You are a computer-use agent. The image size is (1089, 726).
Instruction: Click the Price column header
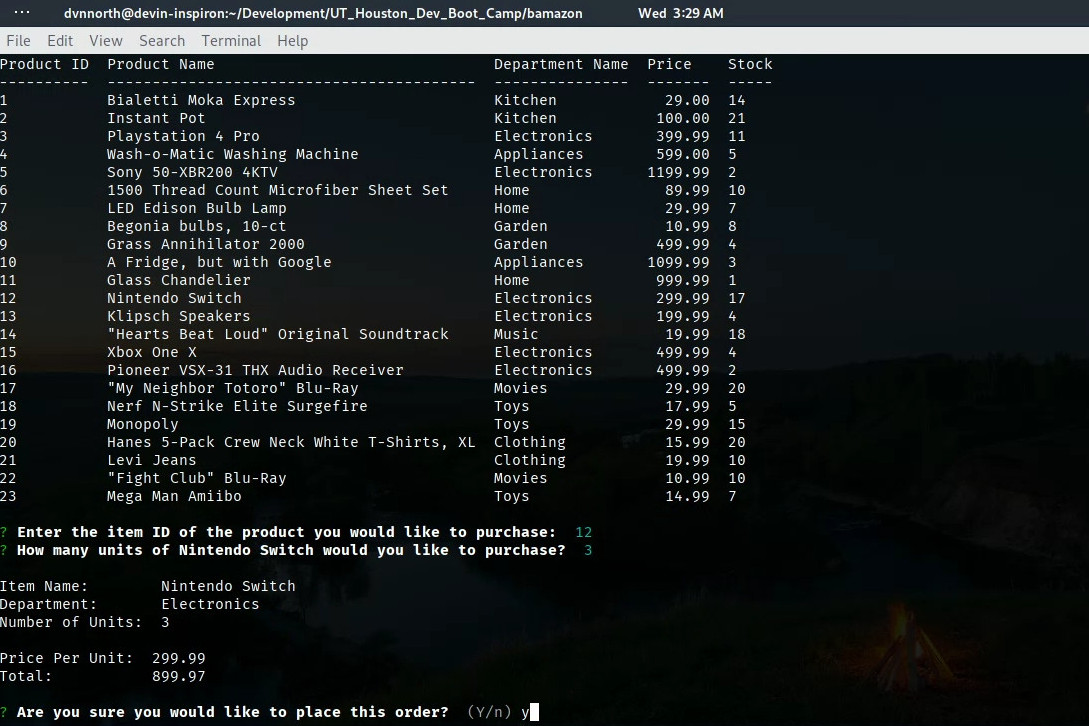click(x=669, y=64)
